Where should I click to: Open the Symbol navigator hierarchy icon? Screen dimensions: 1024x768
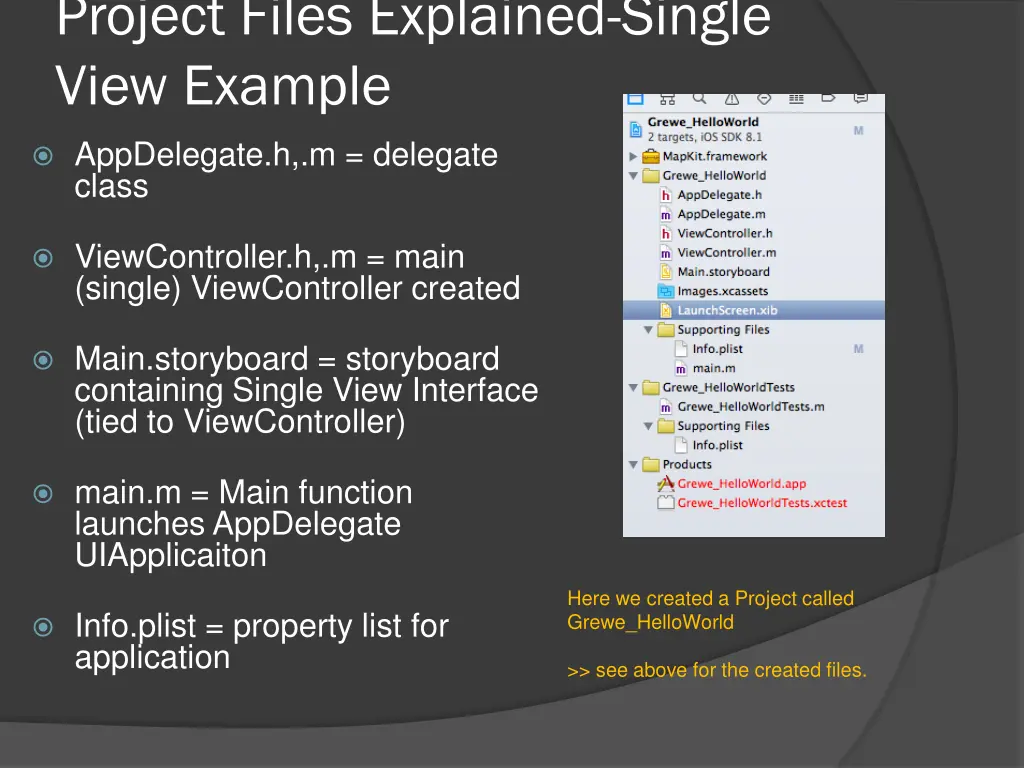(x=667, y=99)
